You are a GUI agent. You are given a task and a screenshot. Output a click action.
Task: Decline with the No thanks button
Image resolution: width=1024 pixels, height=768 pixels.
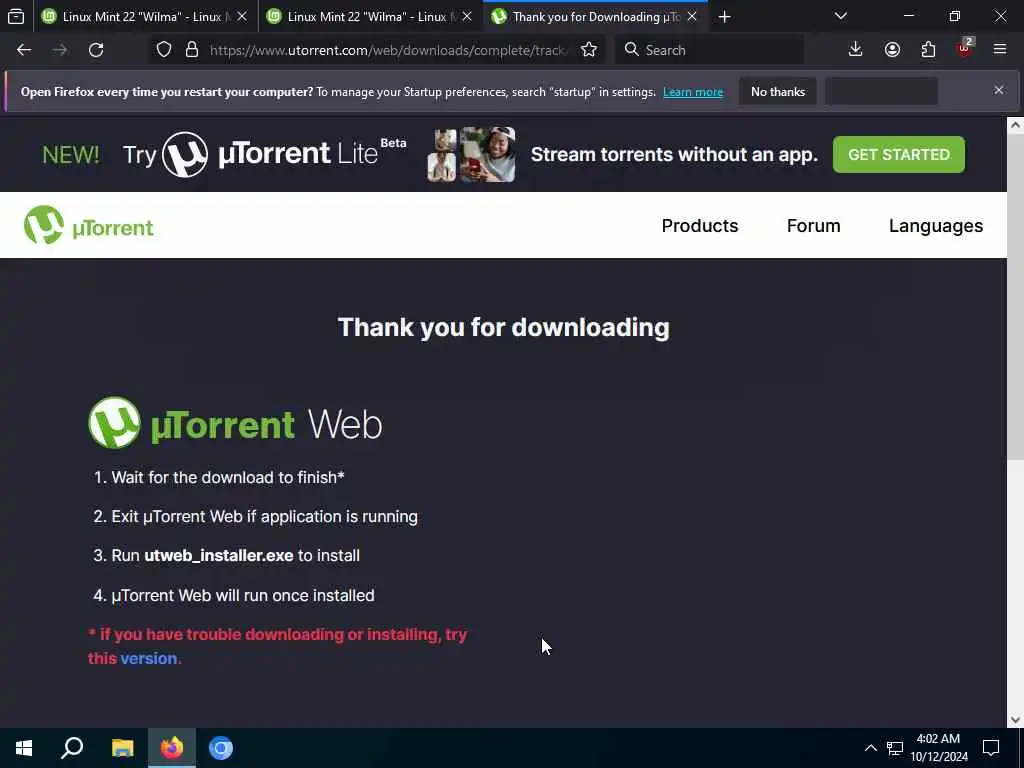click(778, 92)
